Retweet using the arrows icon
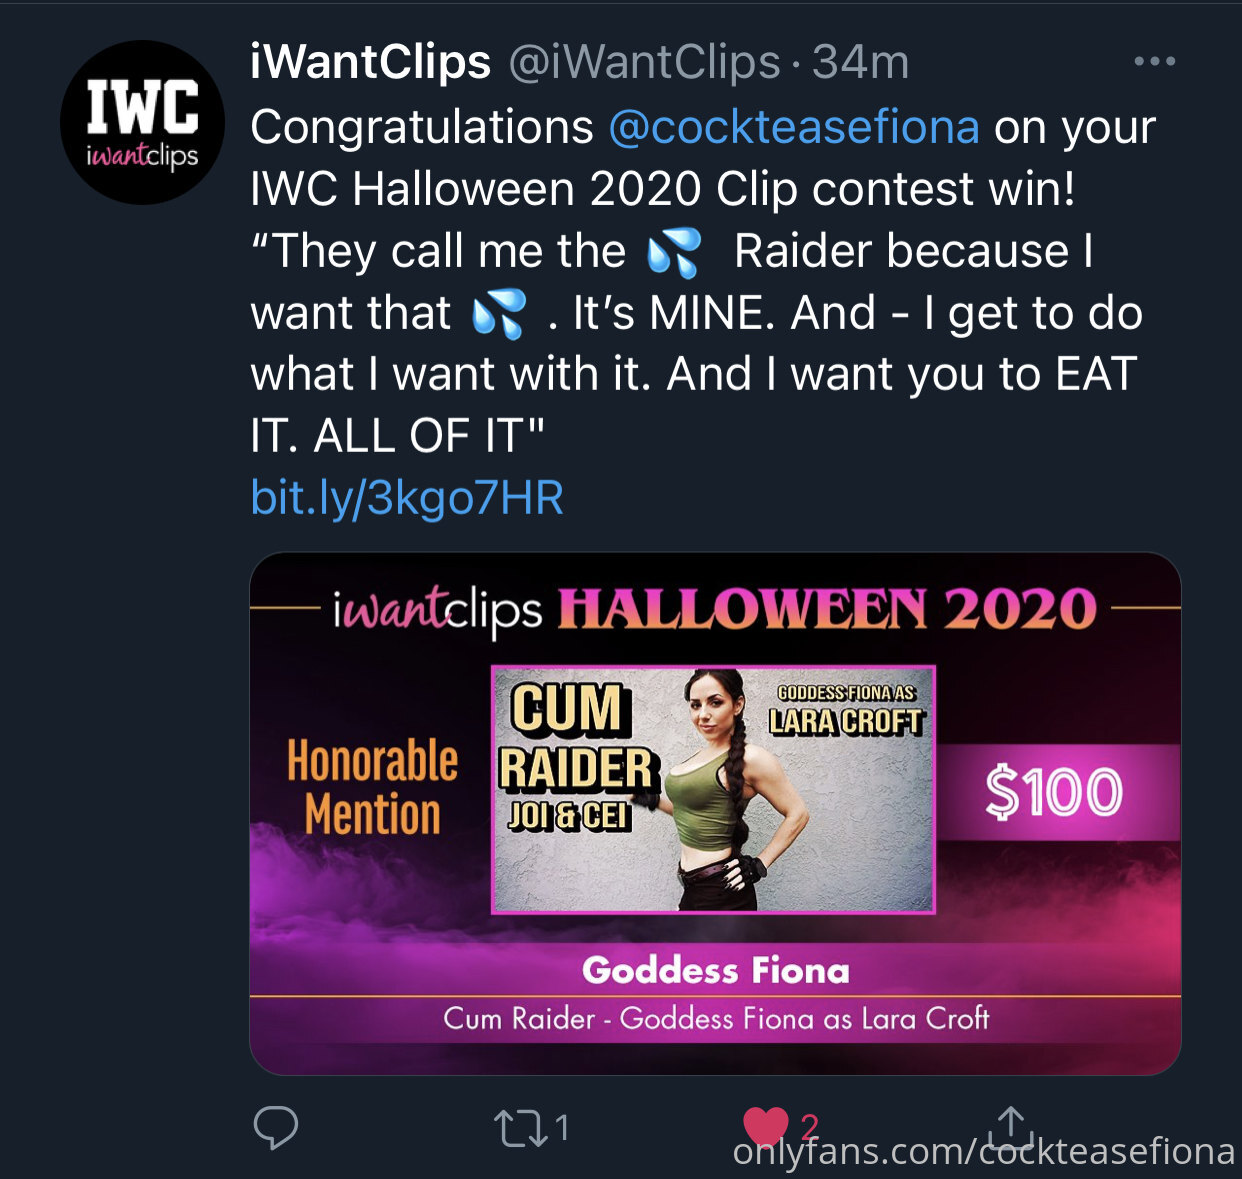The width and height of the screenshot is (1242, 1179). point(521,1129)
